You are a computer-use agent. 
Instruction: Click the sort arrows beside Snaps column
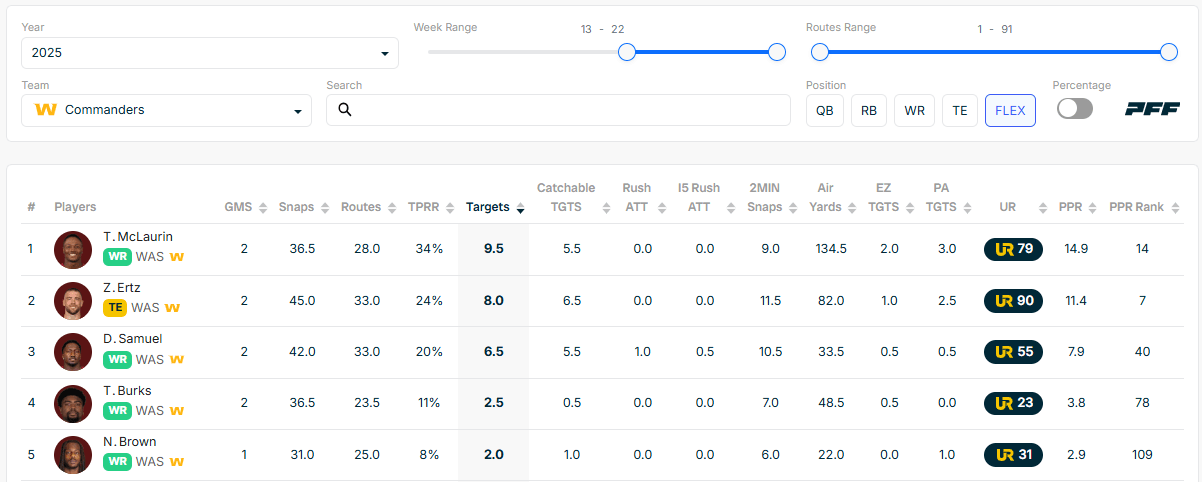(323, 208)
